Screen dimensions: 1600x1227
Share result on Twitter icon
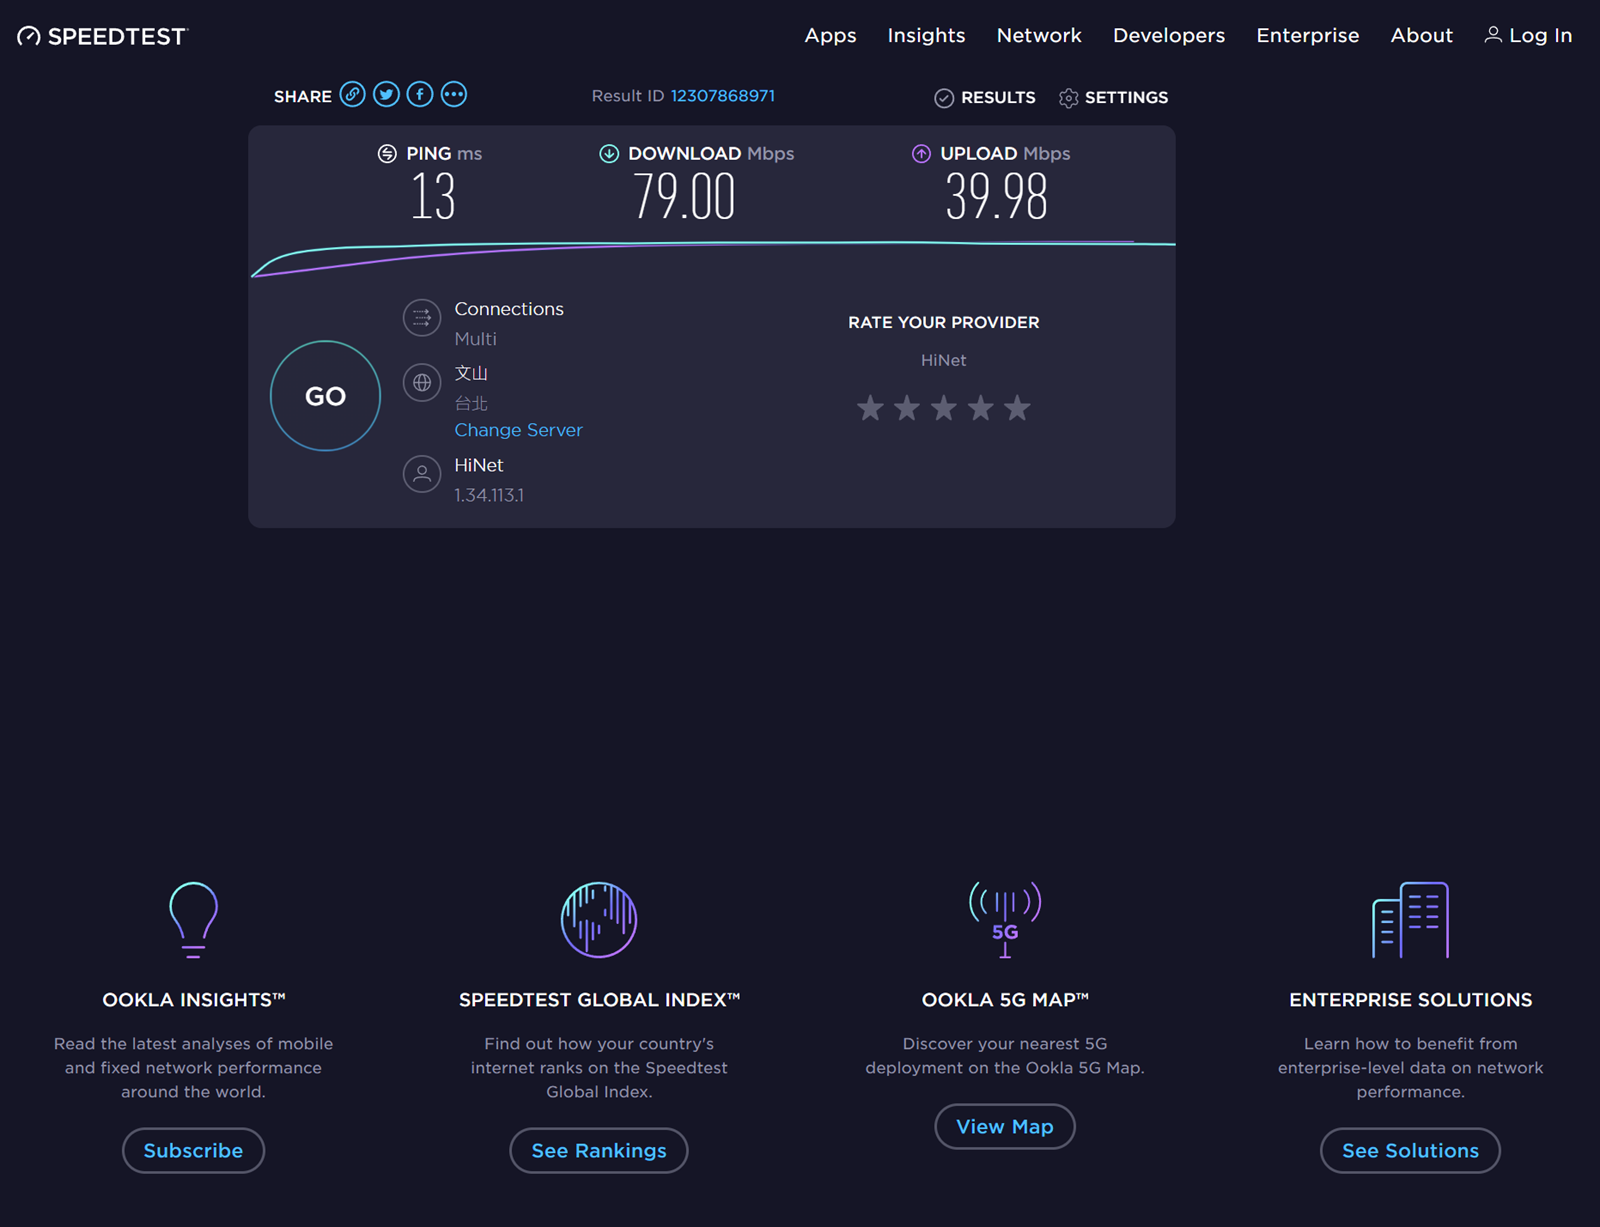[386, 95]
